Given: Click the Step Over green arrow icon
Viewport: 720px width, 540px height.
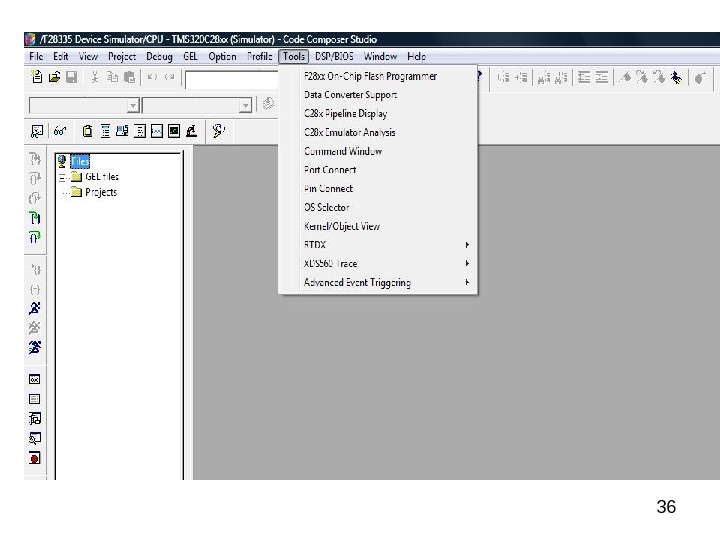Looking at the screenshot, I should coord(35,218).
